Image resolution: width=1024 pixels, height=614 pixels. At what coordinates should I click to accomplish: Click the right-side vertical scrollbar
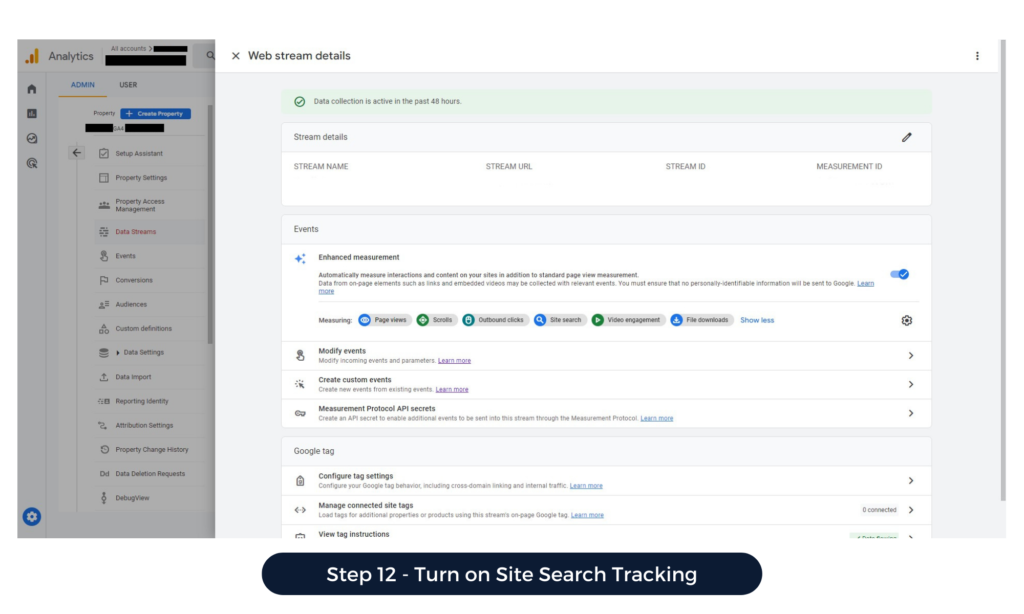[1001, 270]
